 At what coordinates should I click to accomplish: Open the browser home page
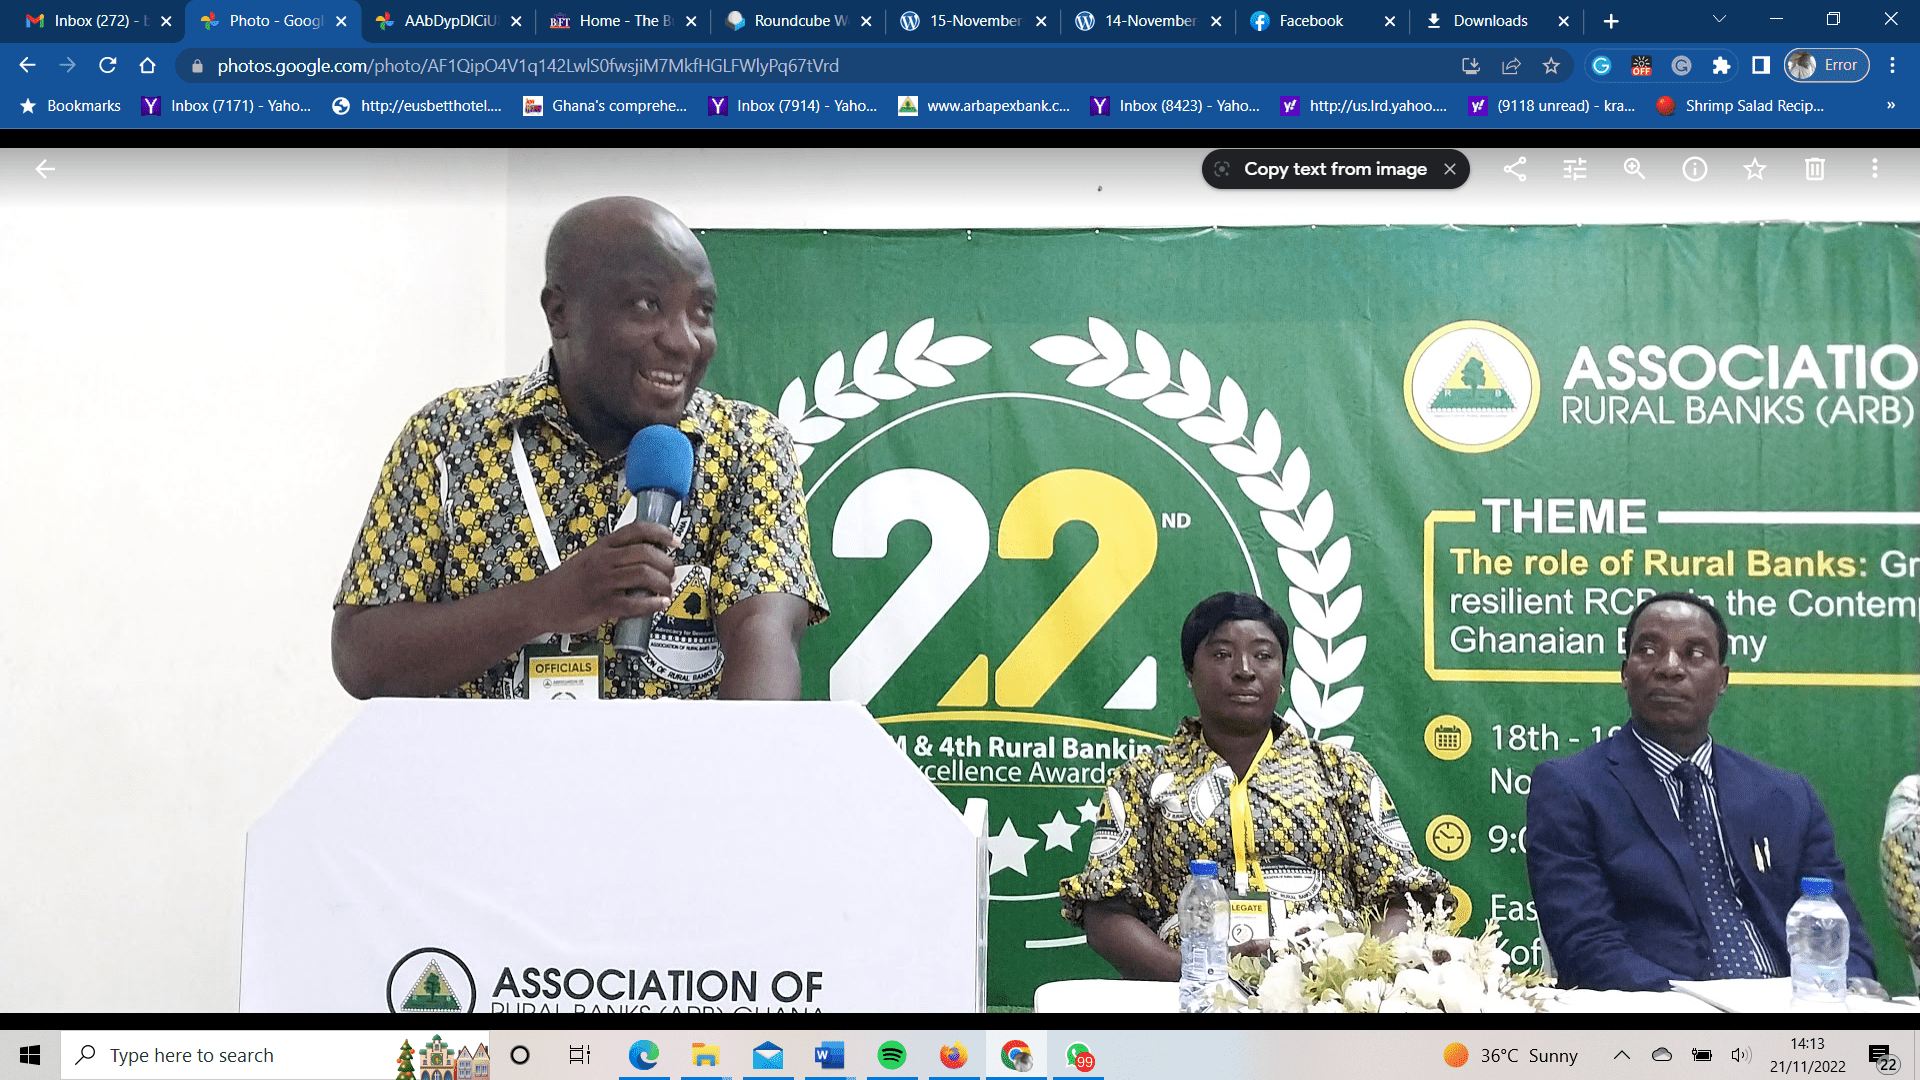pos(148,65)
